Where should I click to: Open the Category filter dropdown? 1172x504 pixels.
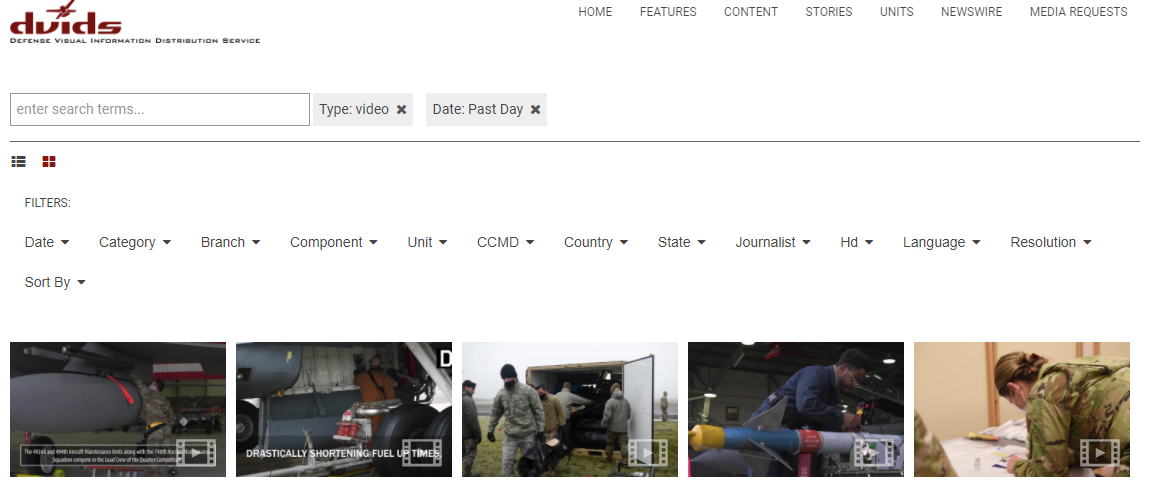[x=135, y=242]
